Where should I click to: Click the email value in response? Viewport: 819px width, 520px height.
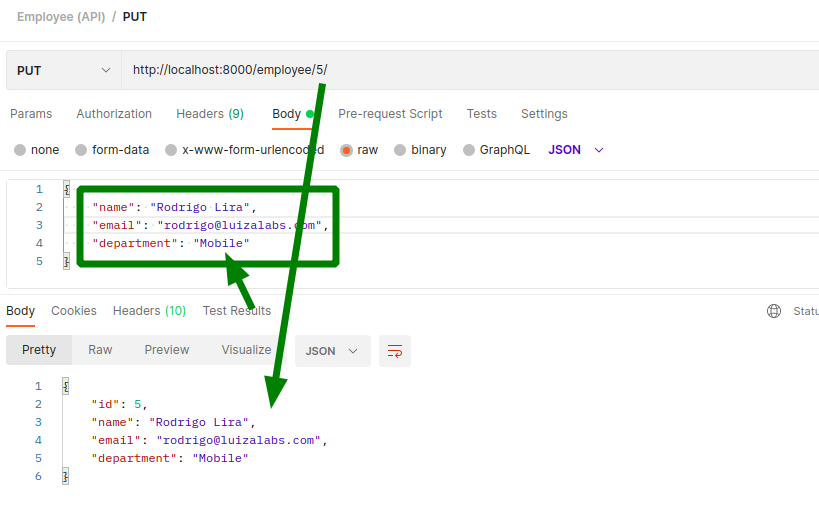238,441
